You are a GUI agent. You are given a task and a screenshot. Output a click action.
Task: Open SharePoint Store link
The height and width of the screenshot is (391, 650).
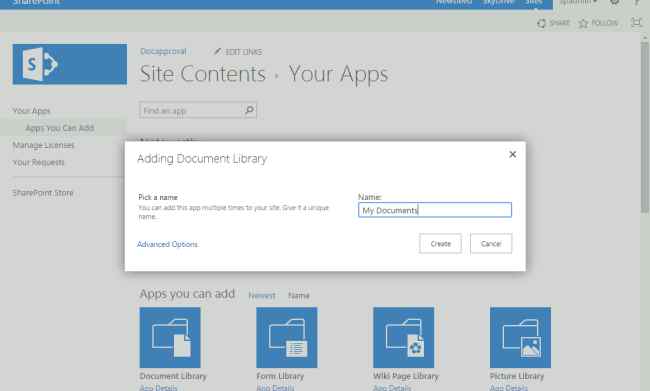tap(43, 193)
